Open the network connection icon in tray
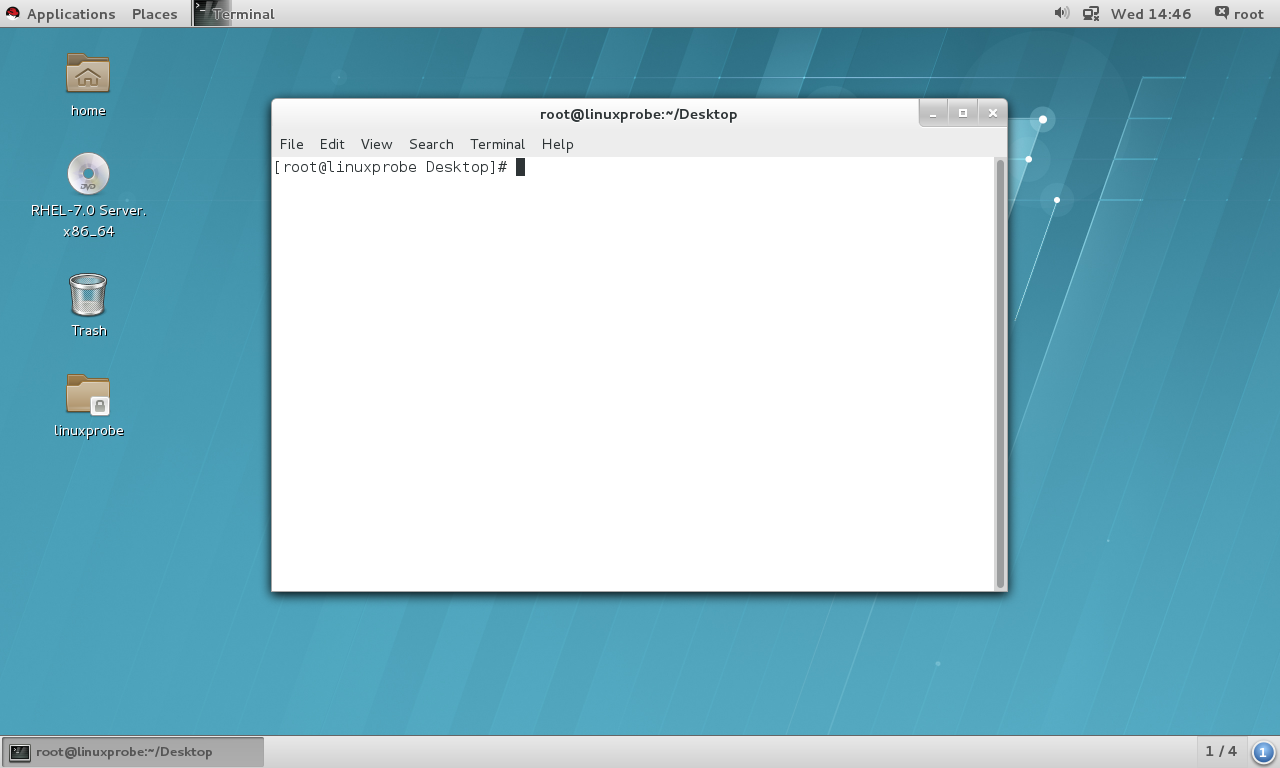Image resolution: width=1280 pixels, height=768 pixels. point(1091,14)
